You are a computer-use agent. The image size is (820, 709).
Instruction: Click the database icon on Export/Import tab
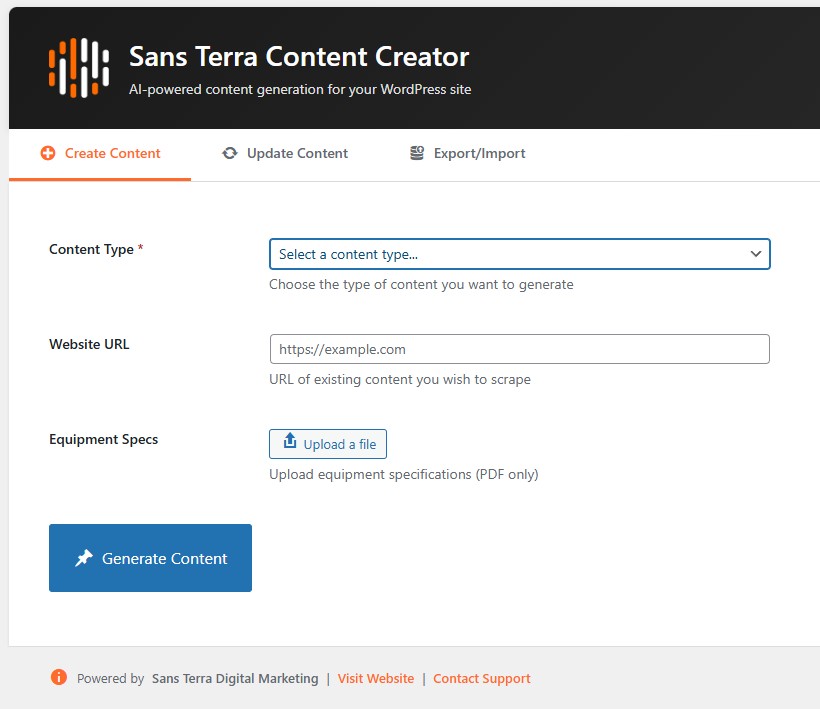click(417, 153)
